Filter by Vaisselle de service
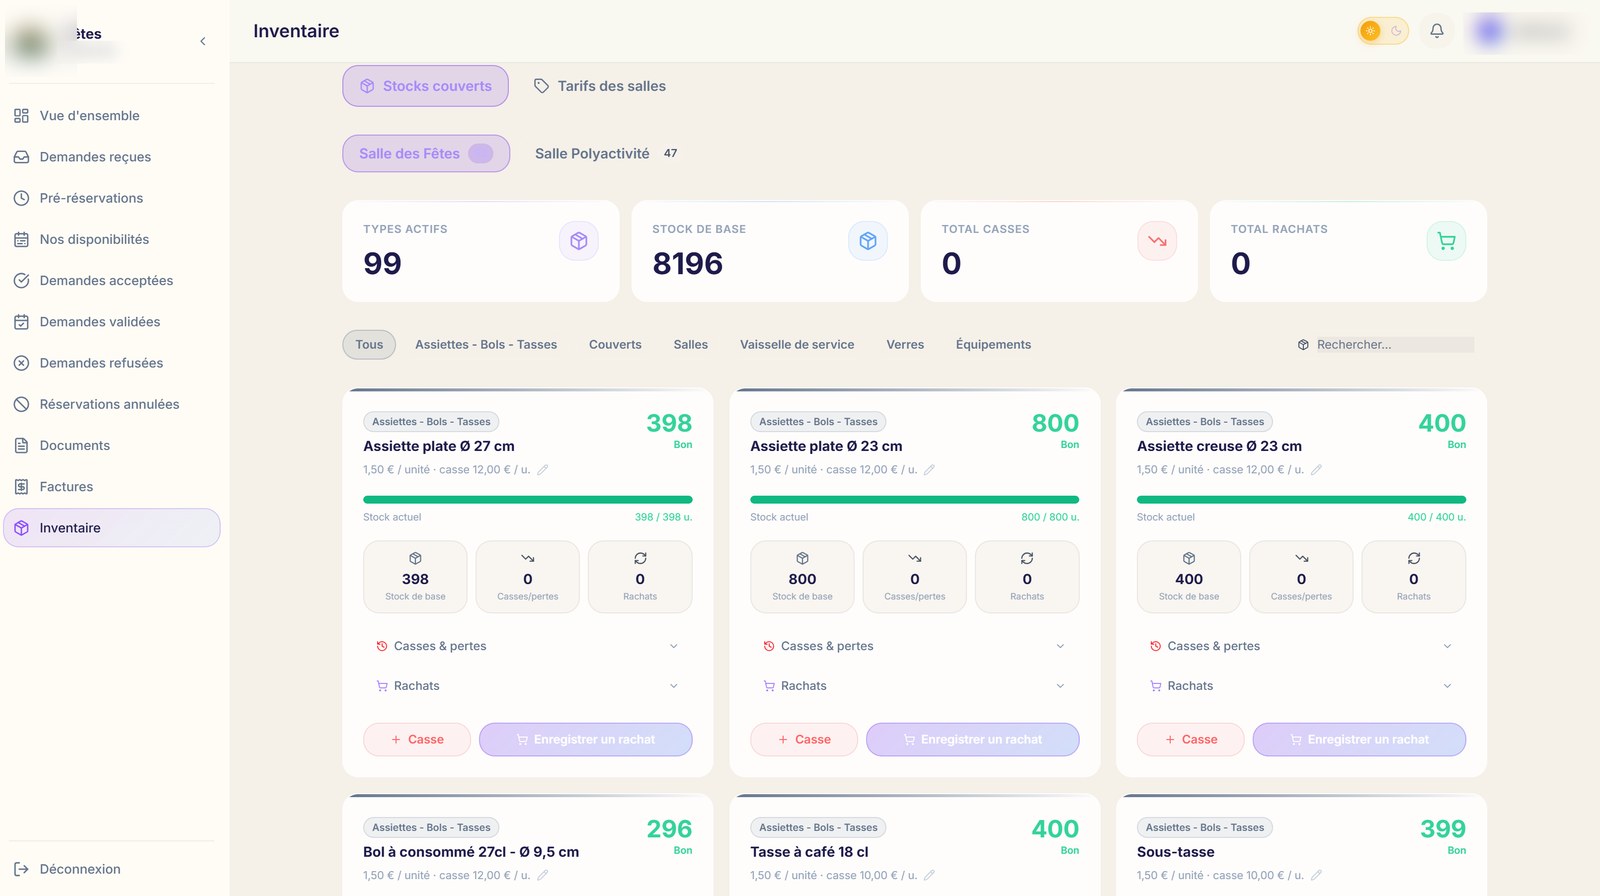 point(797,345)
